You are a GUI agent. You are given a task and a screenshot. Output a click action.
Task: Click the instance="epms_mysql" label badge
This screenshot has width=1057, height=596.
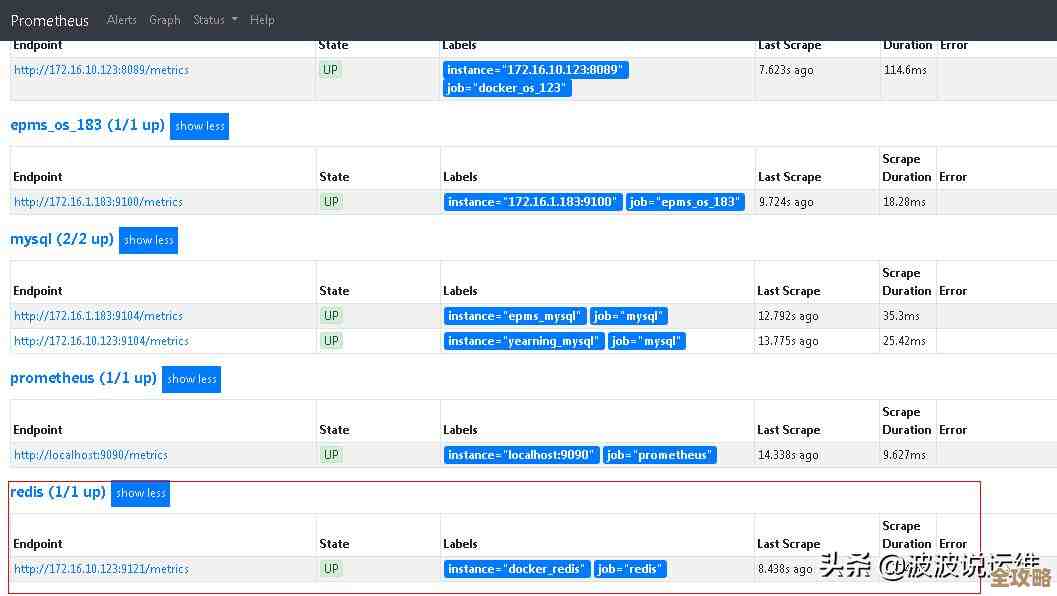[514, 316]
